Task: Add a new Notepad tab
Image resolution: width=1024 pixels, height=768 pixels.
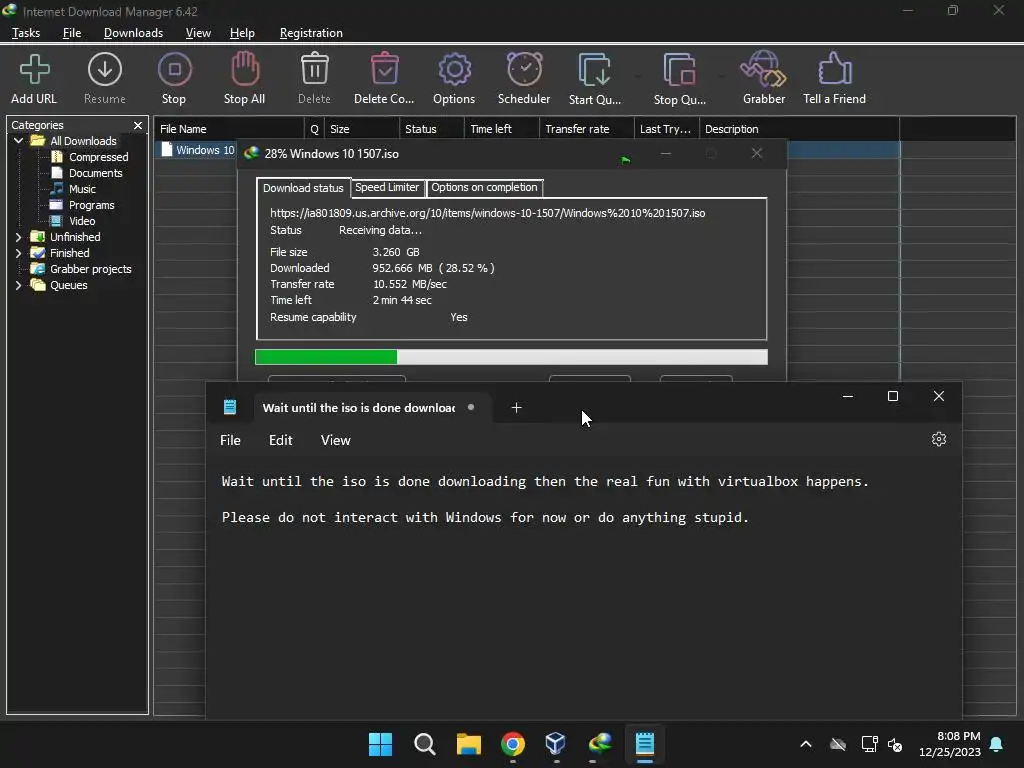Action: point(516,408)
